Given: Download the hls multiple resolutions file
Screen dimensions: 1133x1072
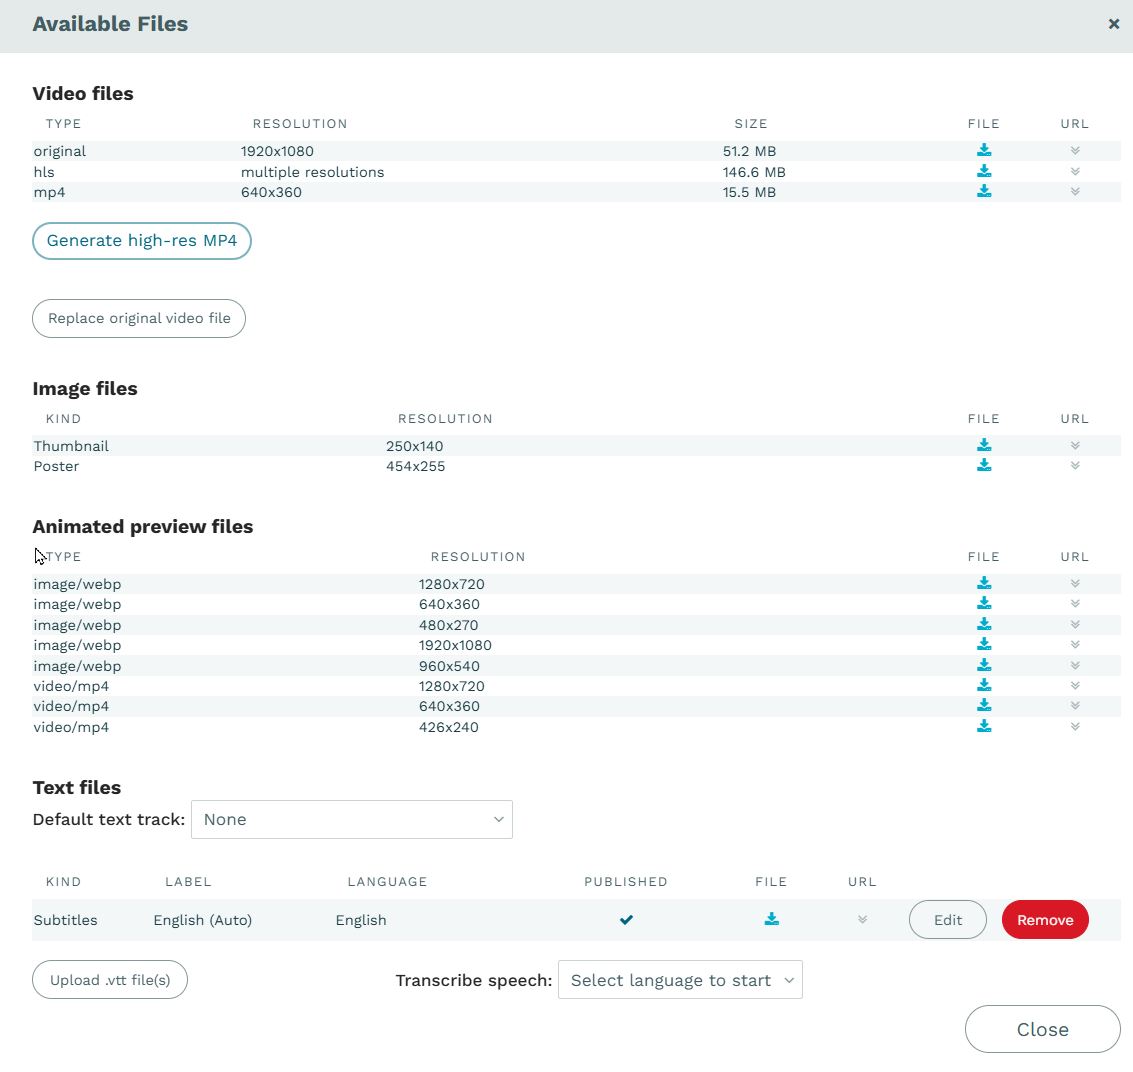Looking at the screenshot, I should (x=983, y=171).
